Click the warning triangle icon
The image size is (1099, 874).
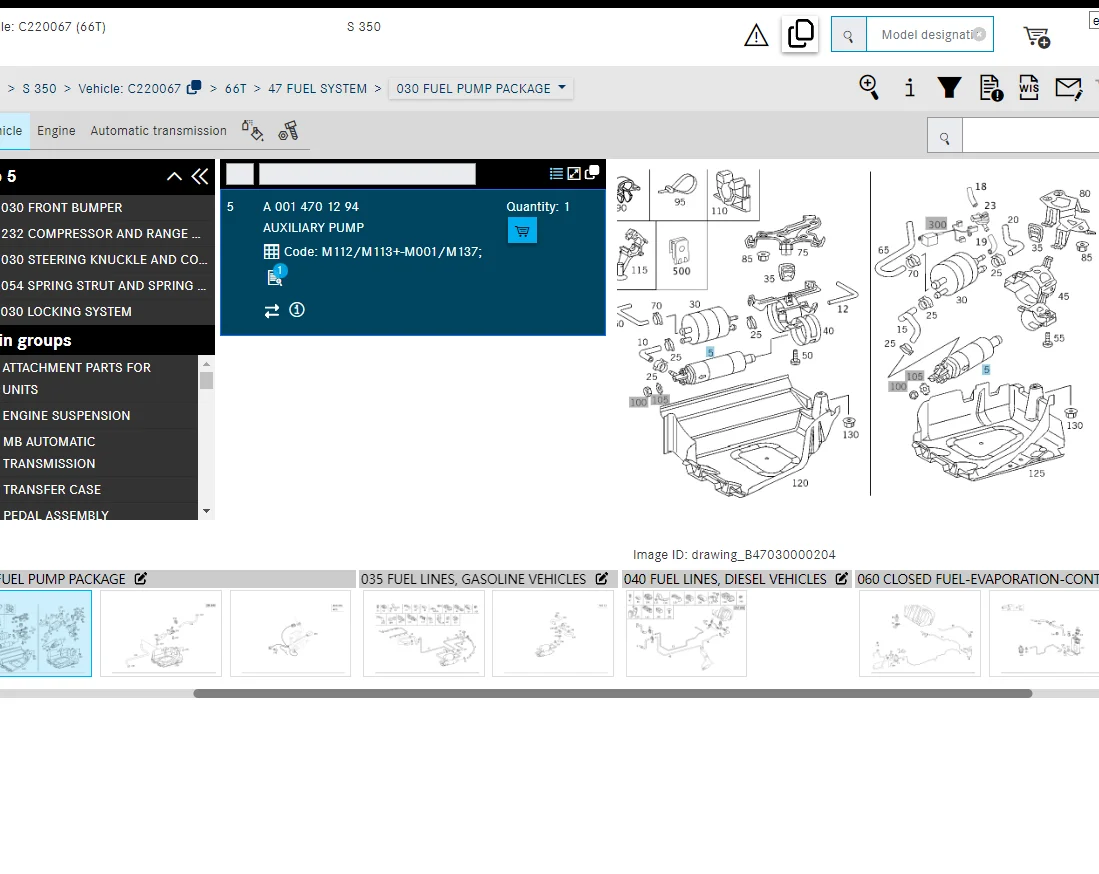coord(756,35)
